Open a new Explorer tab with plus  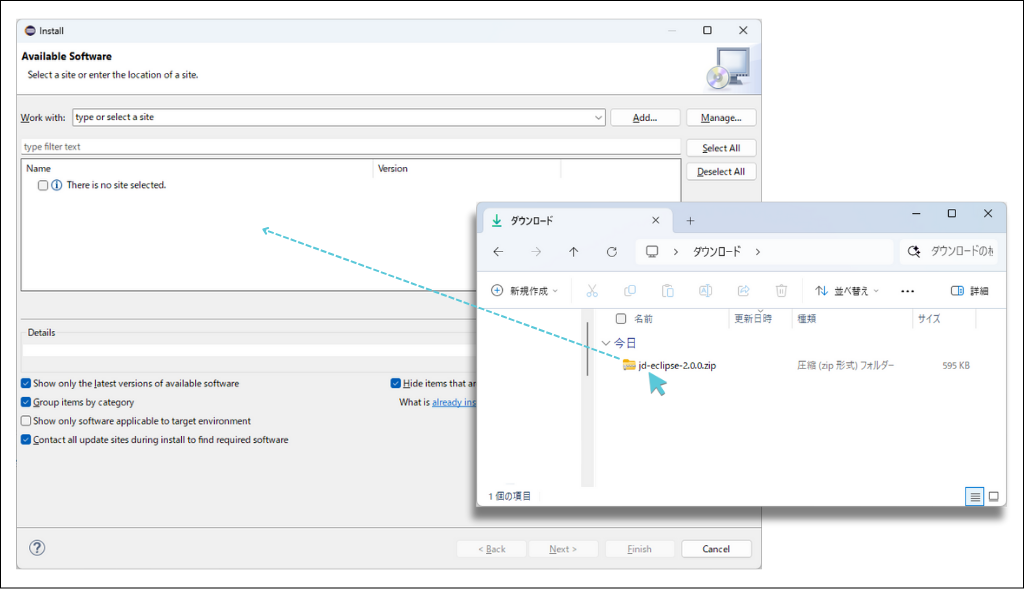(x=690, y=221)
